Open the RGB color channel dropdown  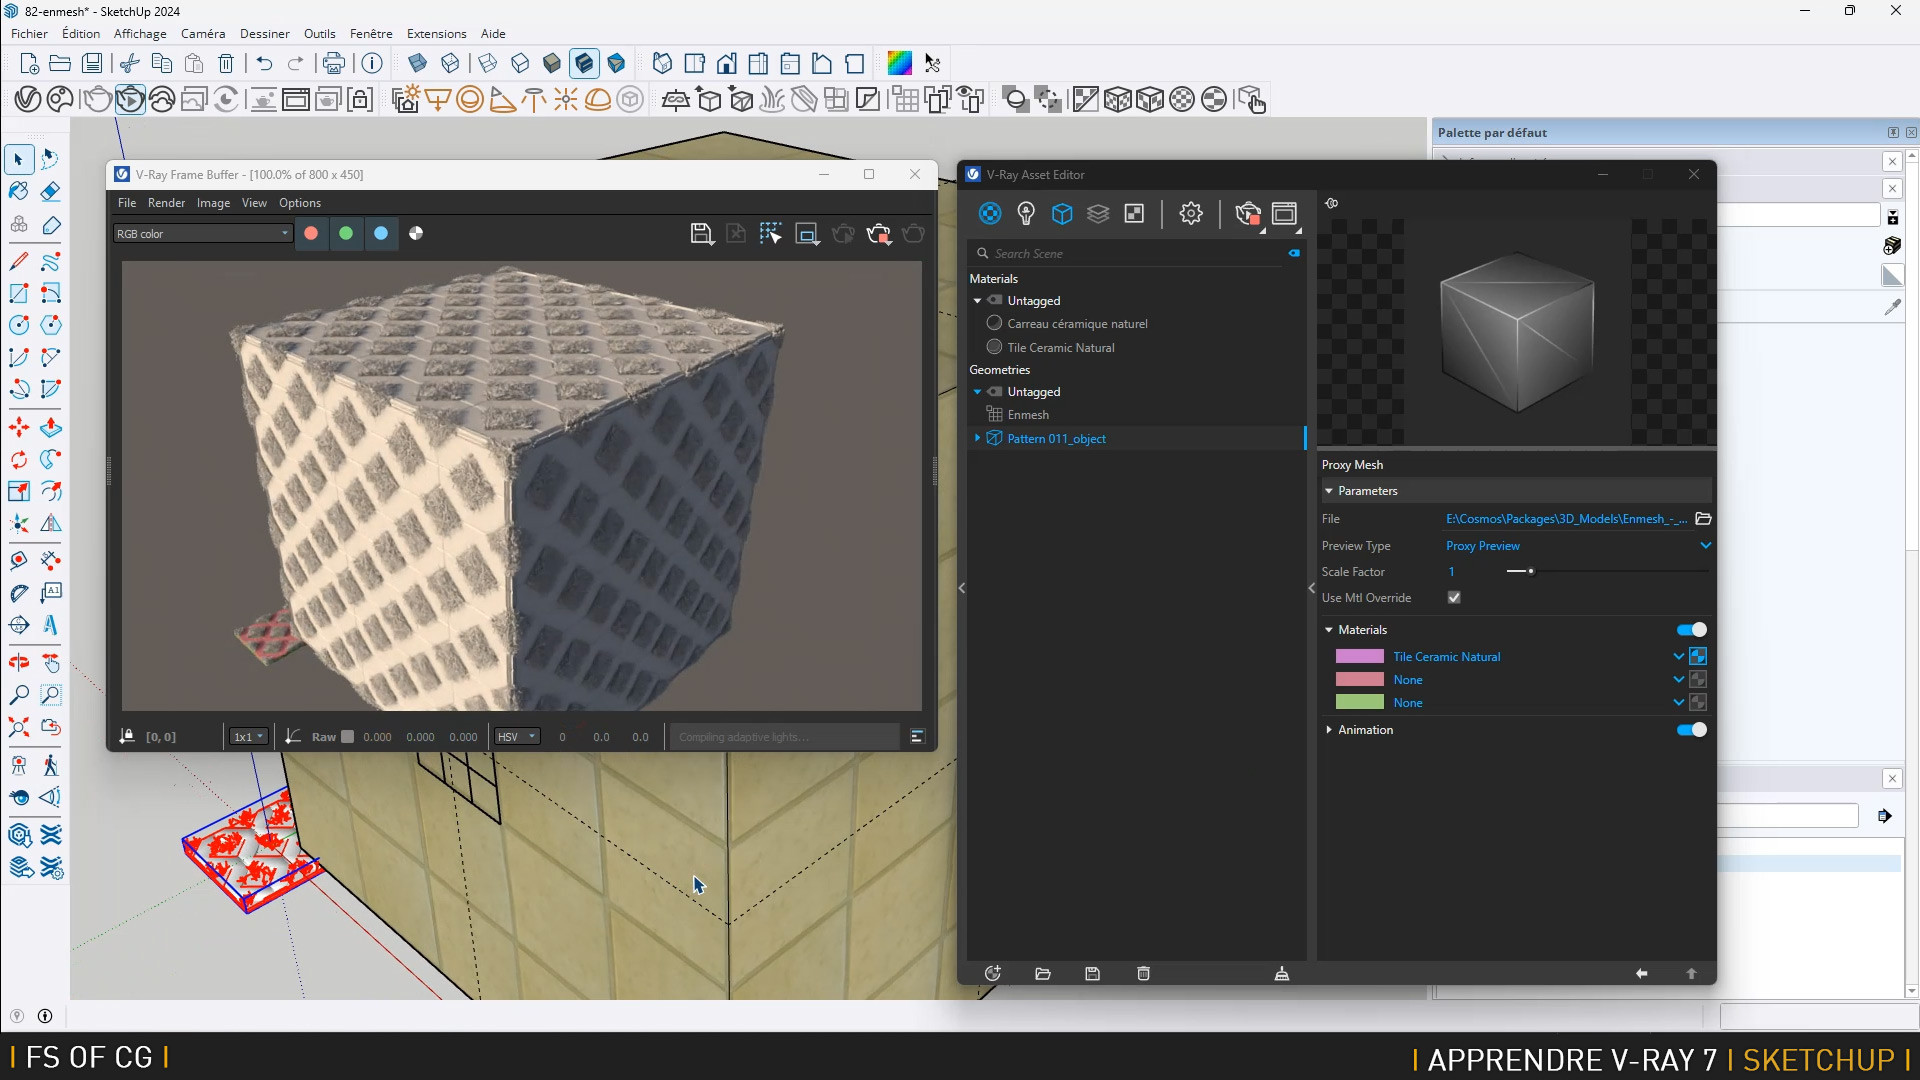pos(202,233)
